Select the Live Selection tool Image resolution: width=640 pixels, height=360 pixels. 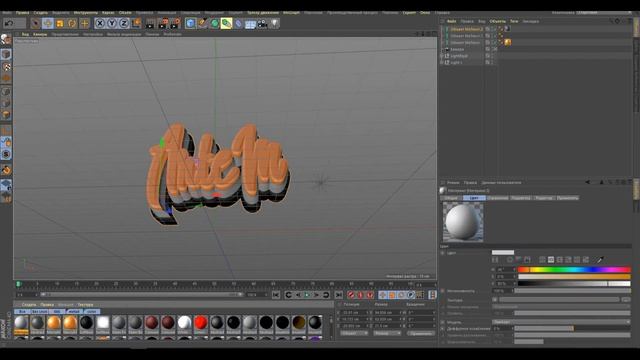[36, 23]
